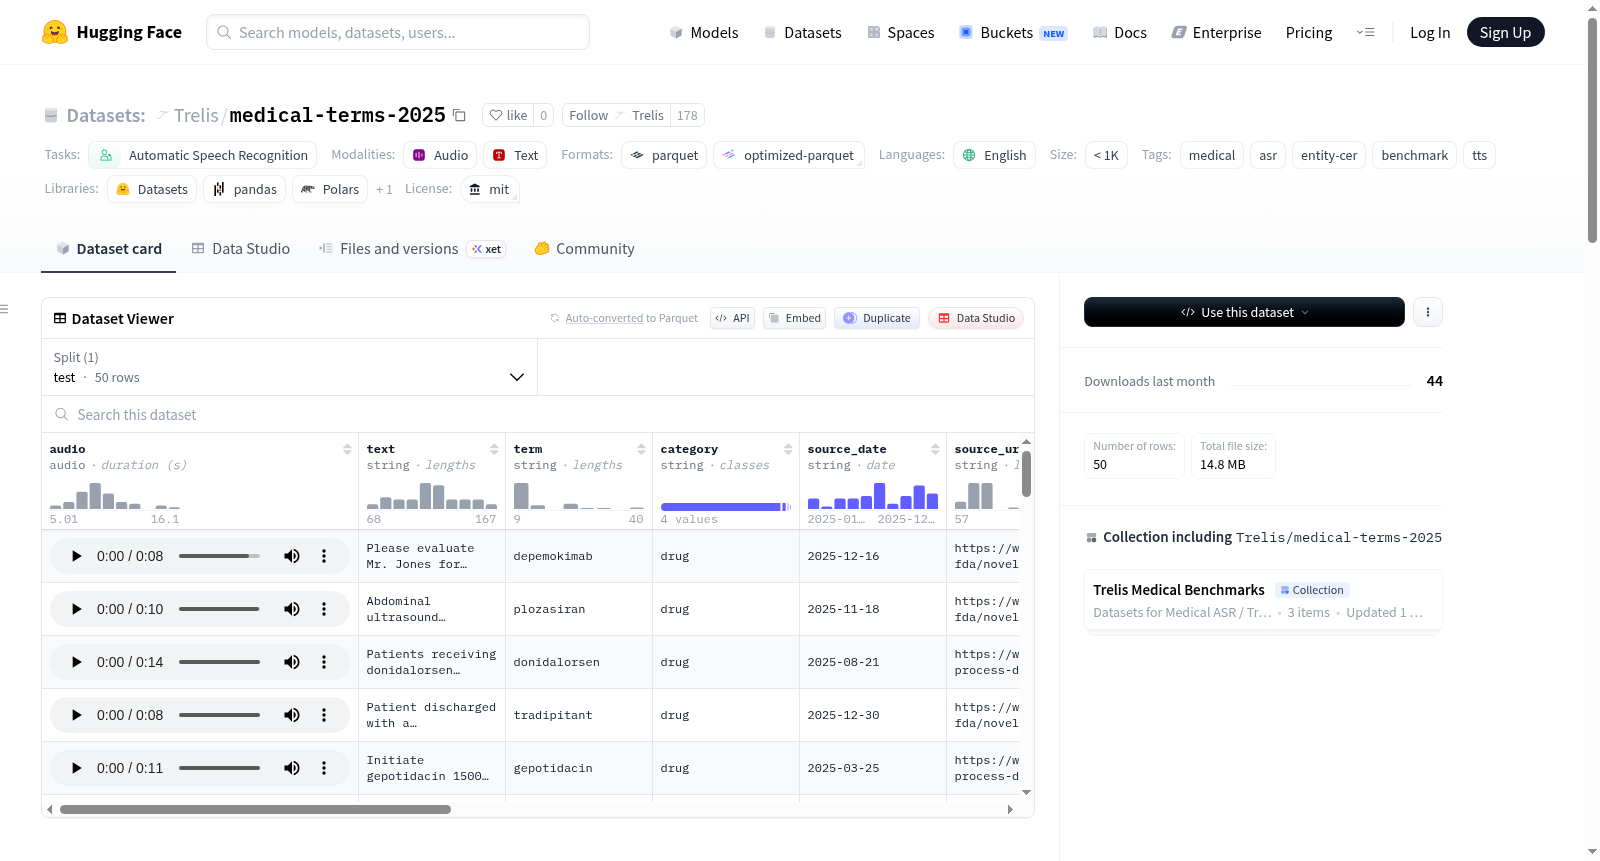The width and height of the screenshot is (1600, 861).
Task: Select the mit license tag
Action: 490,189
